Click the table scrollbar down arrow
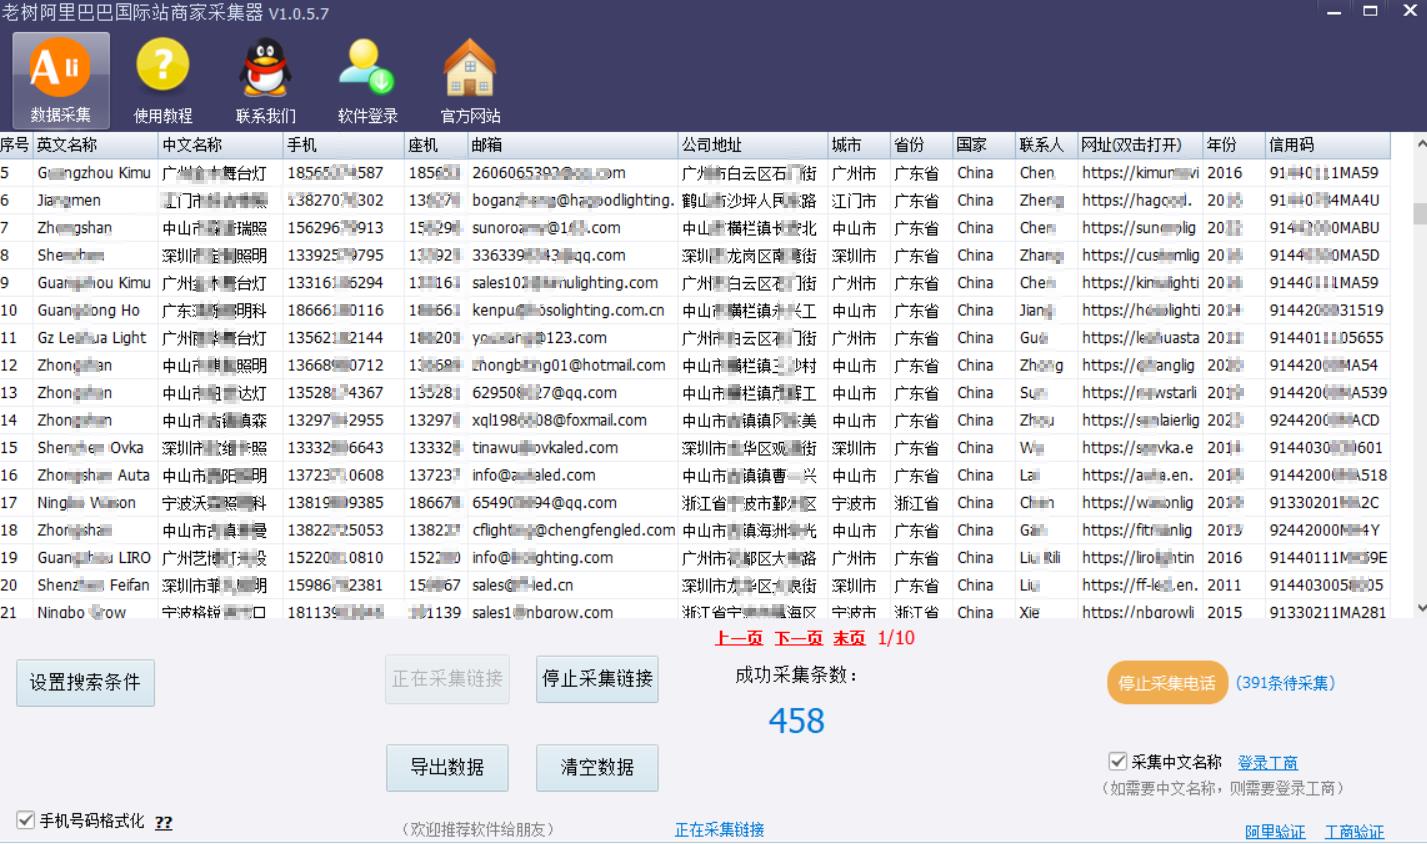 1419,607
